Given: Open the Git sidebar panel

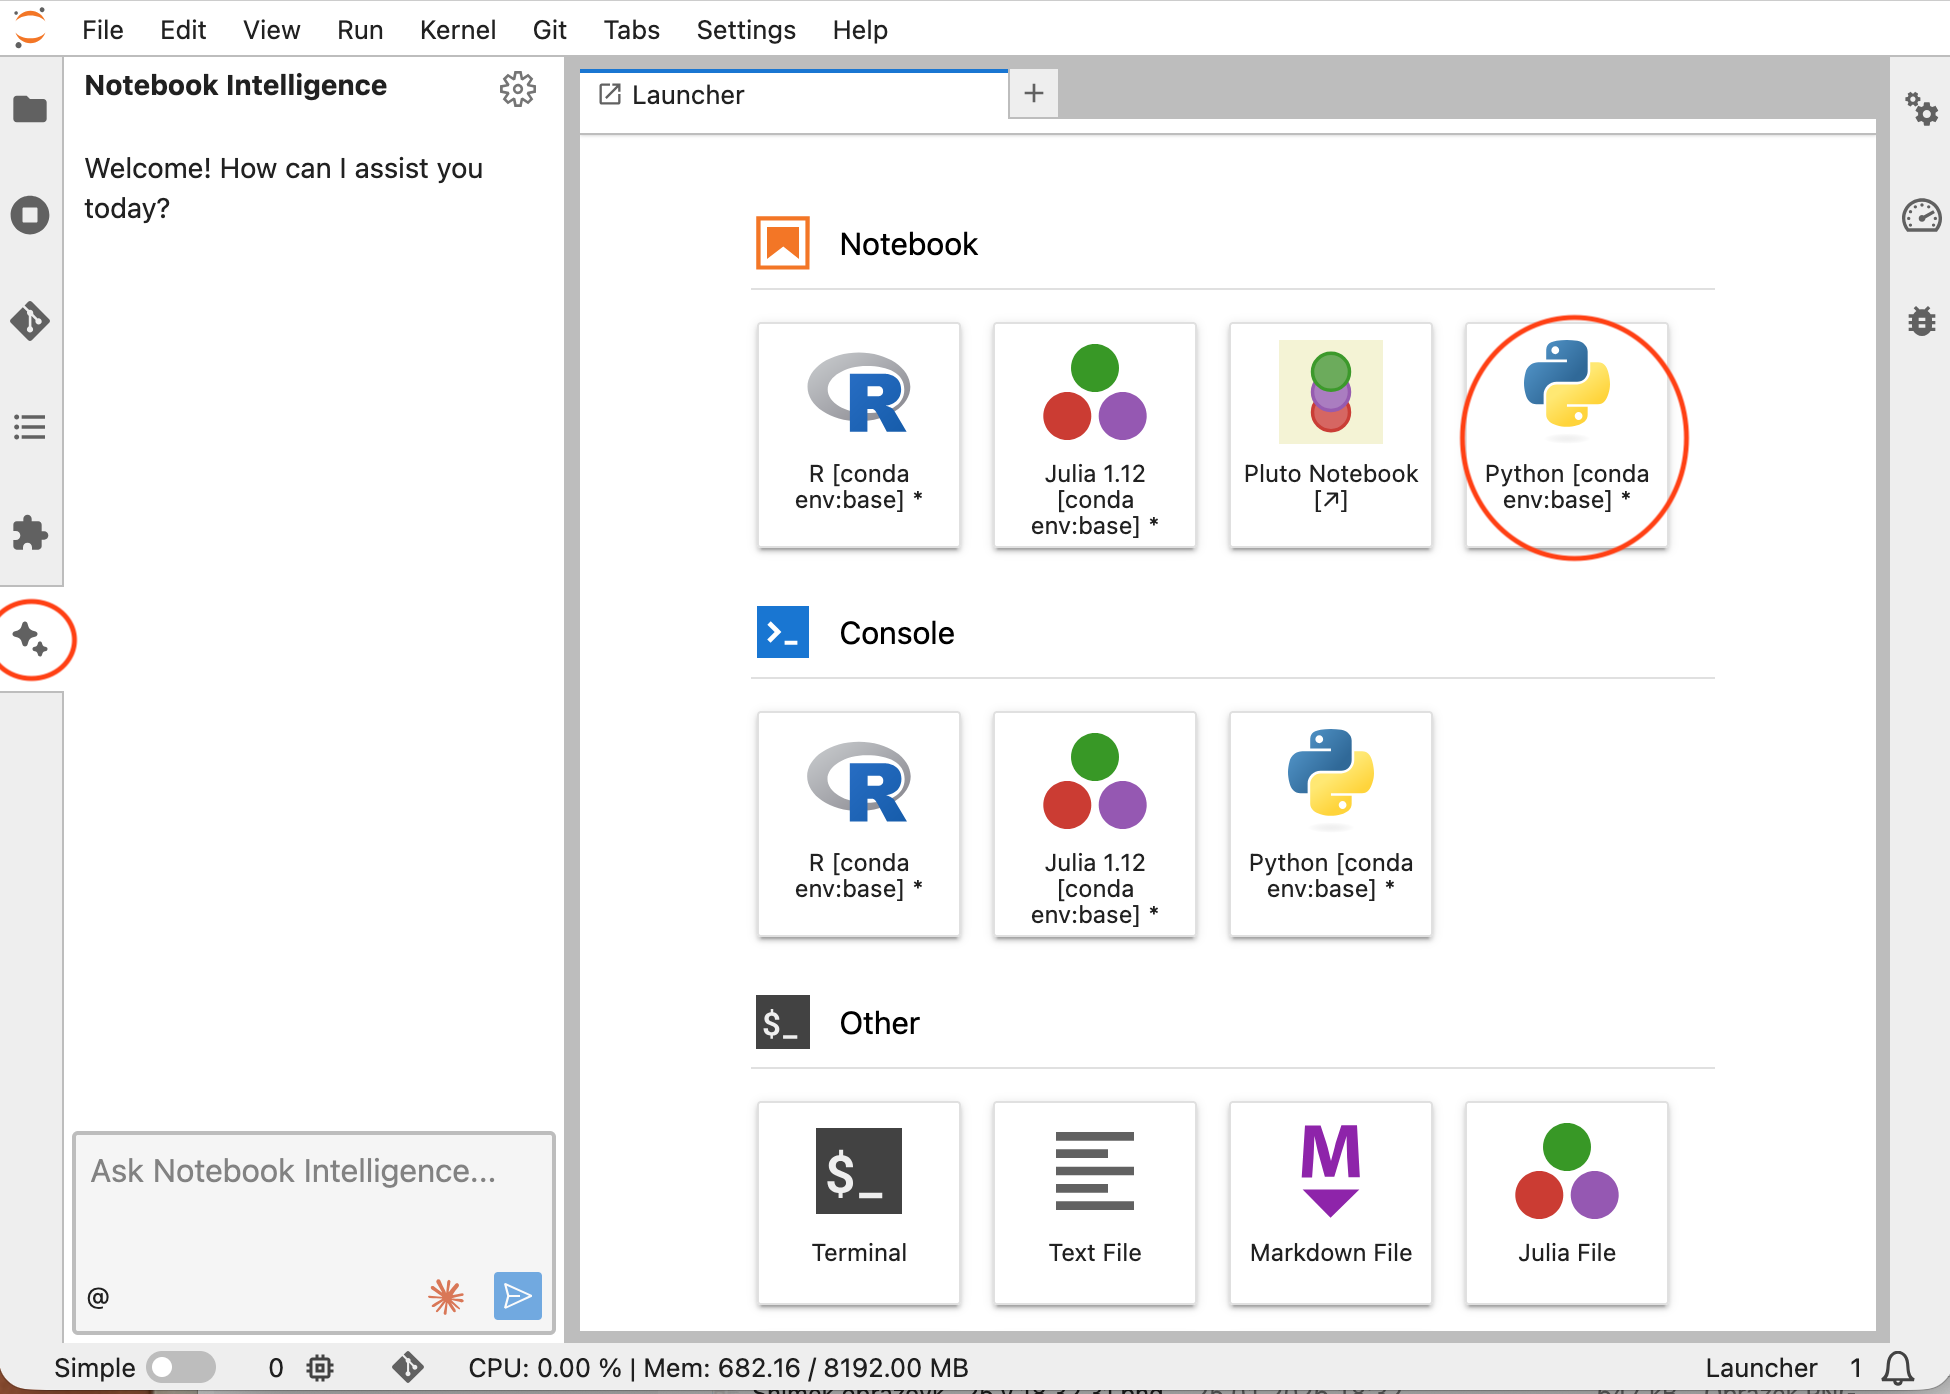Looking at the screenshot, I should [x=30, y=321].
